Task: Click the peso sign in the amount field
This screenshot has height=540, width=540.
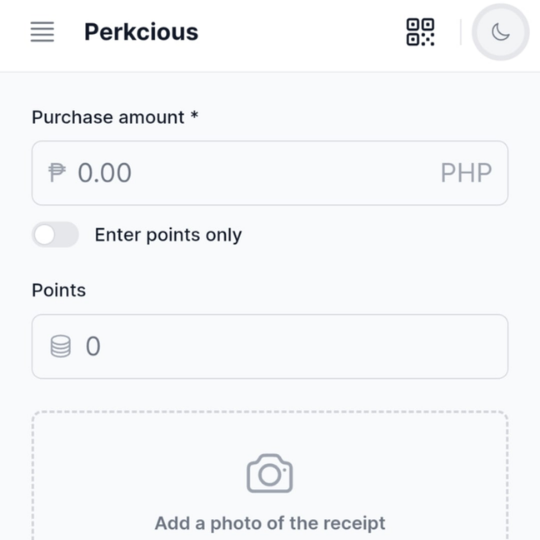Action: (x=57, y=173)
